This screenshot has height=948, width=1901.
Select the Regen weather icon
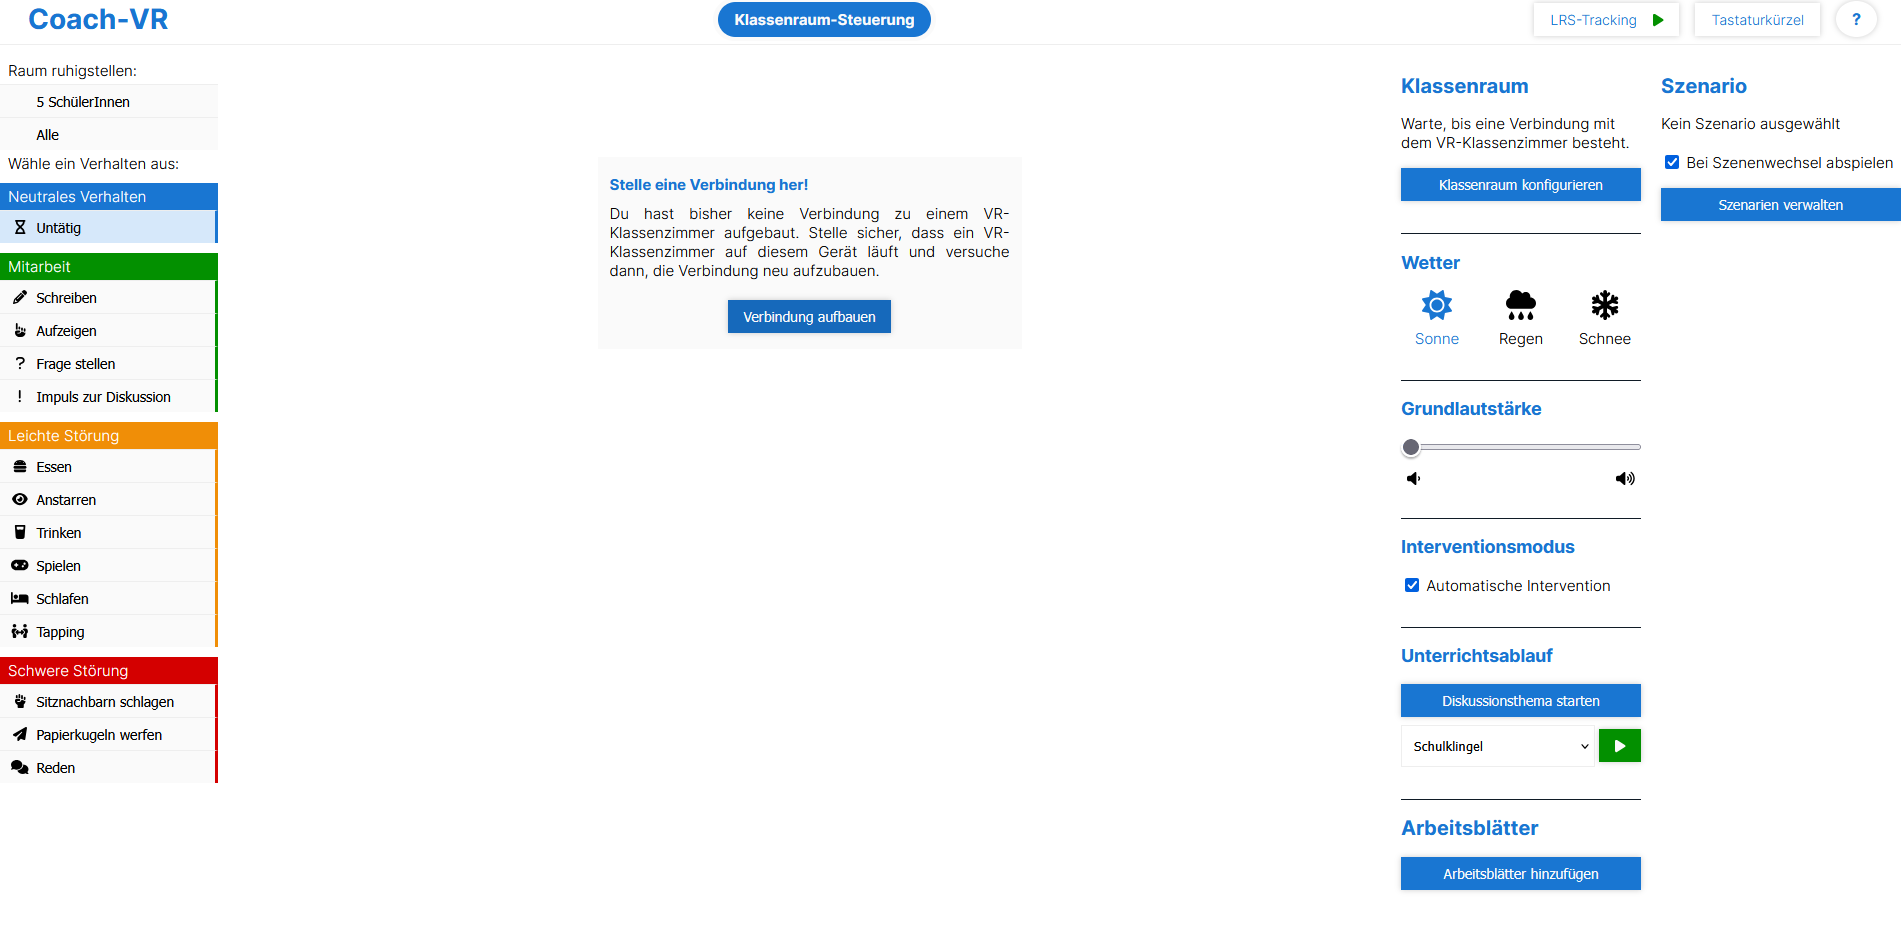pos(1520,305)
